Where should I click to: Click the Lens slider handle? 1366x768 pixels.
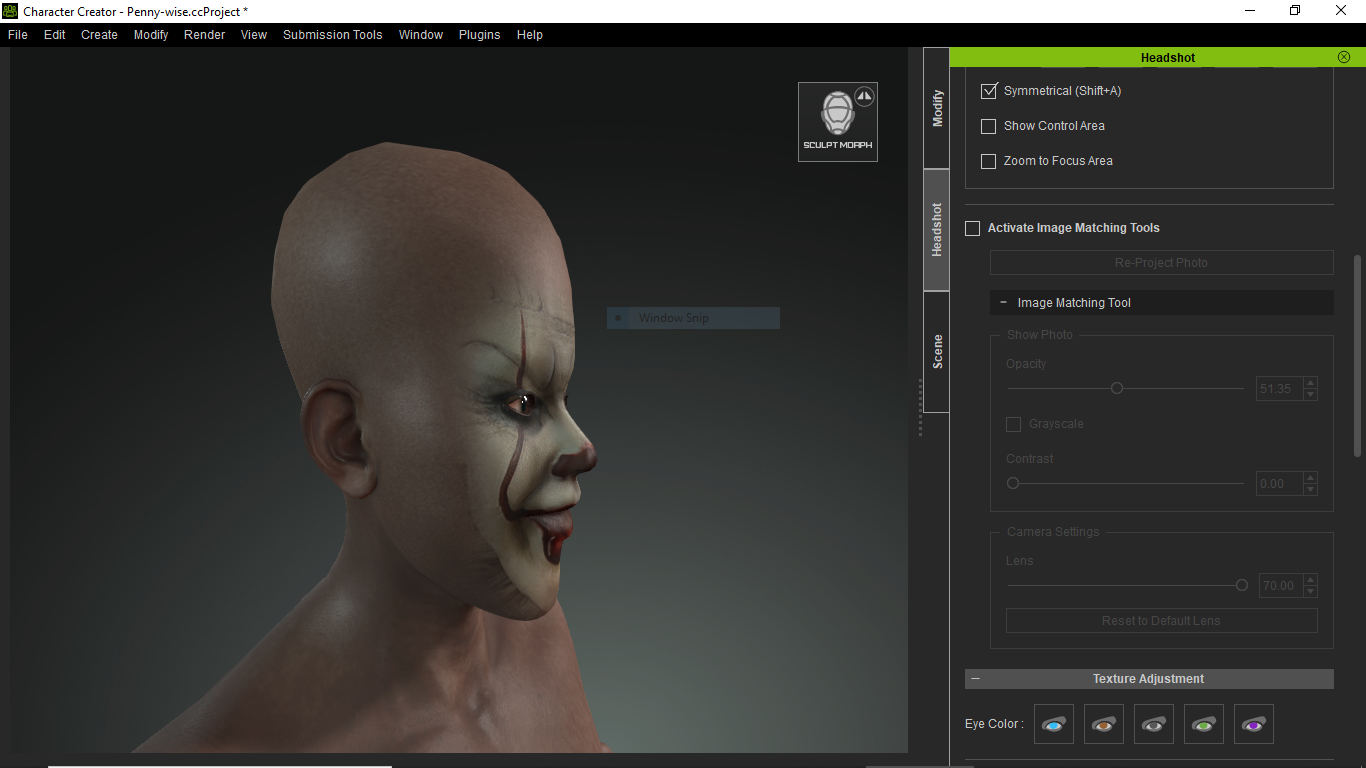point(1242,585)
